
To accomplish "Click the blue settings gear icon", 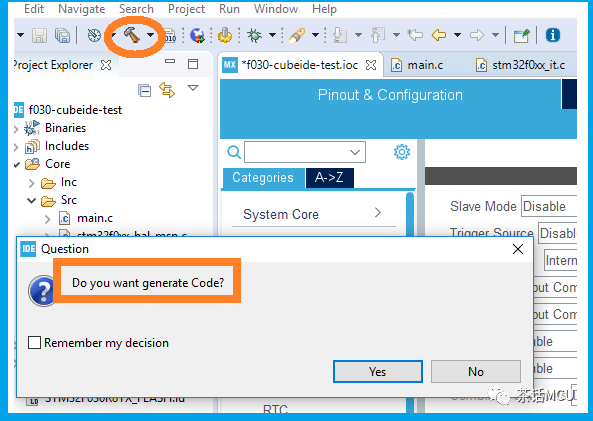I will point(402,152).
